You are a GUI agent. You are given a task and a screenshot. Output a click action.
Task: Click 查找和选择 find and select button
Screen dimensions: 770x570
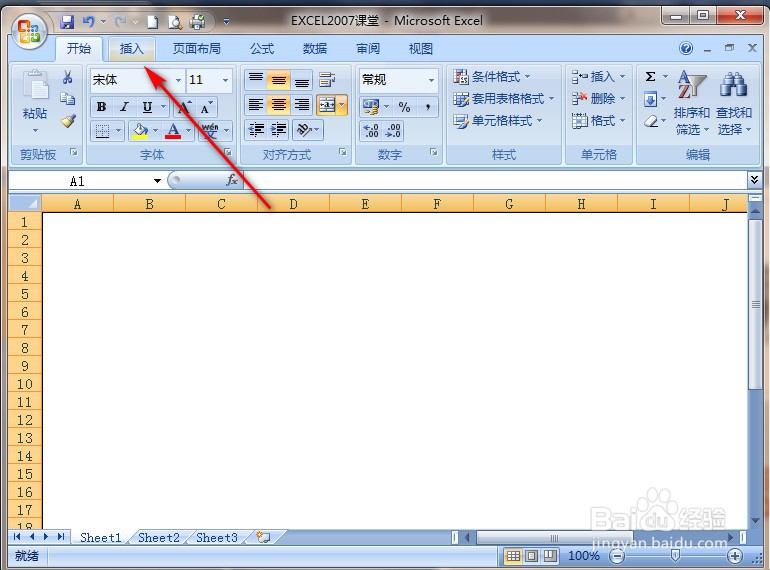pos(734,103)
